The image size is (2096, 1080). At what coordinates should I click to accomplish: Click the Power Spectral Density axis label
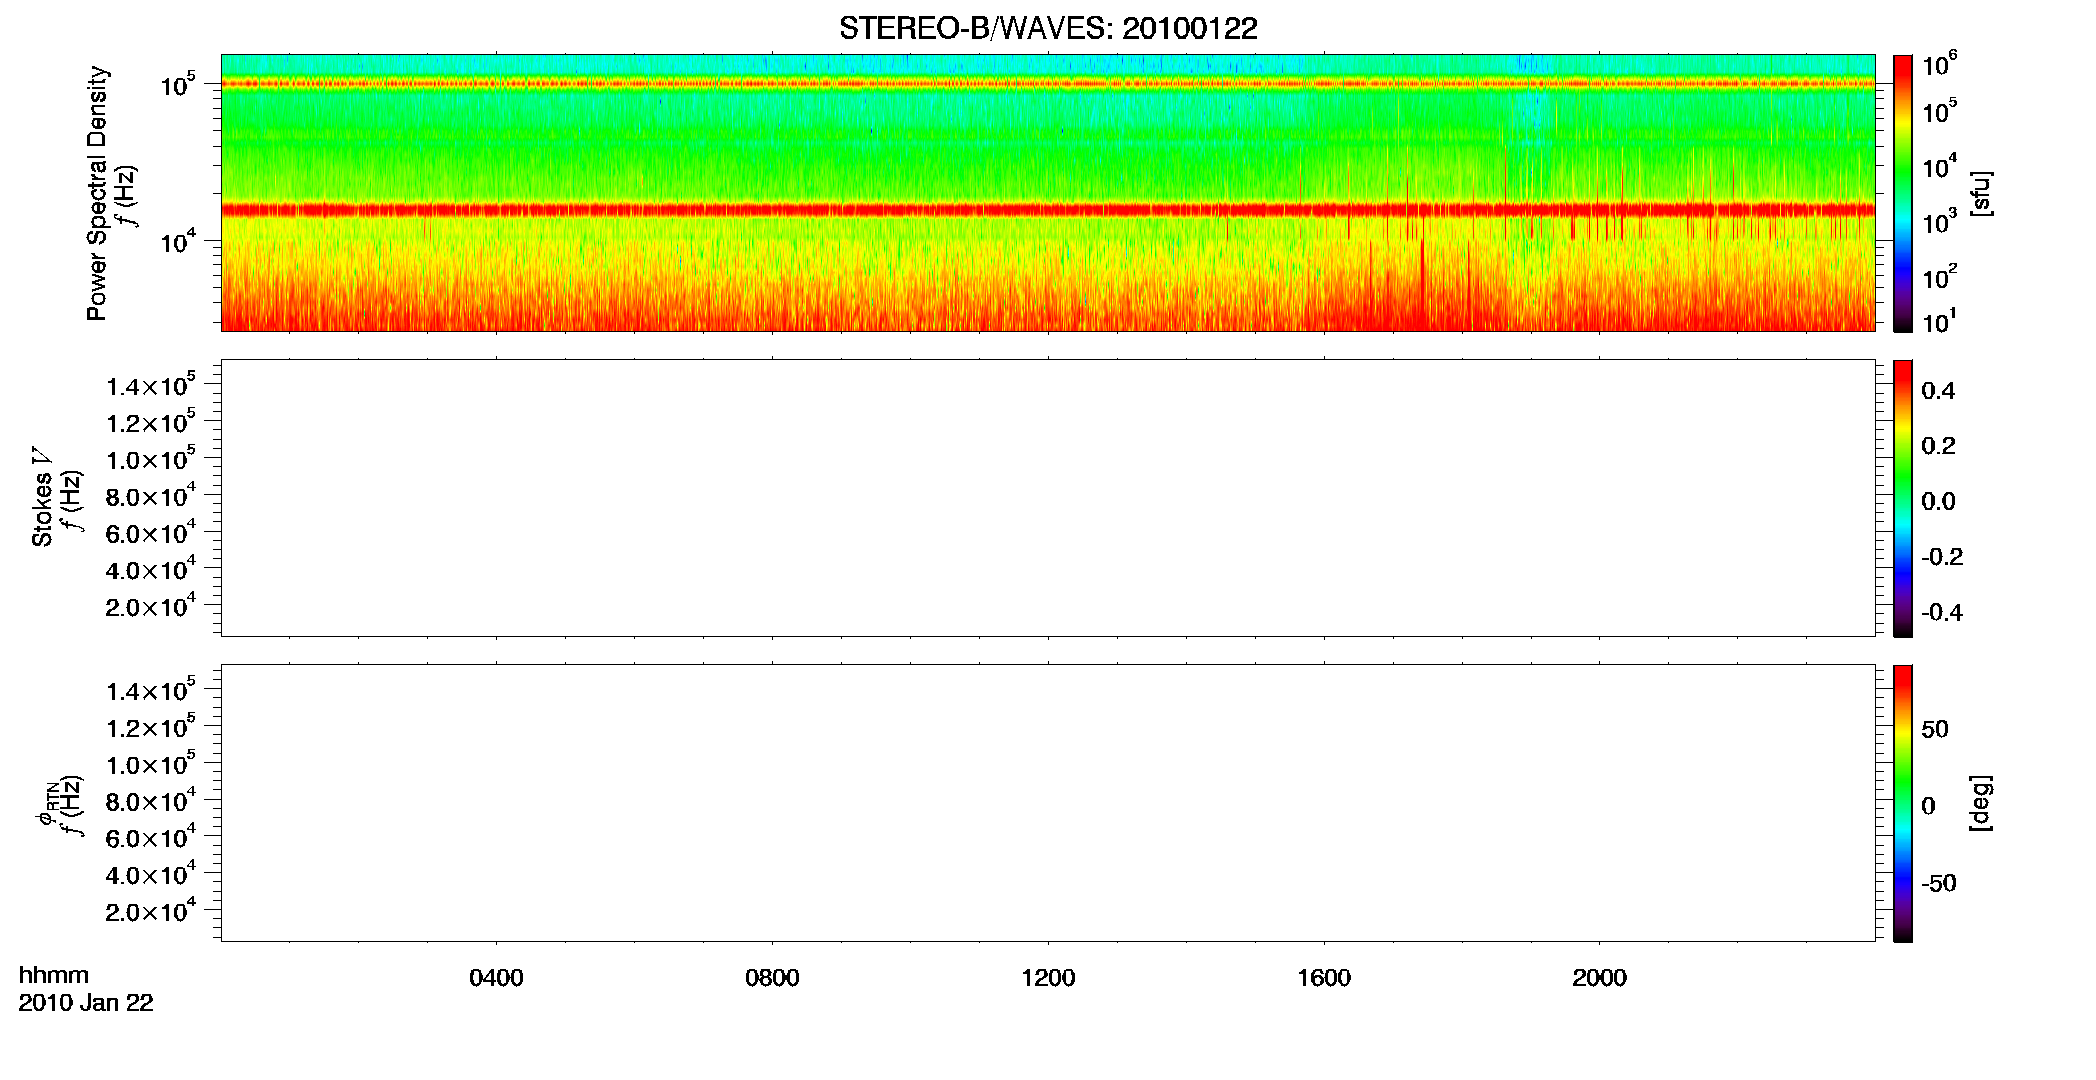click(97, 193)
